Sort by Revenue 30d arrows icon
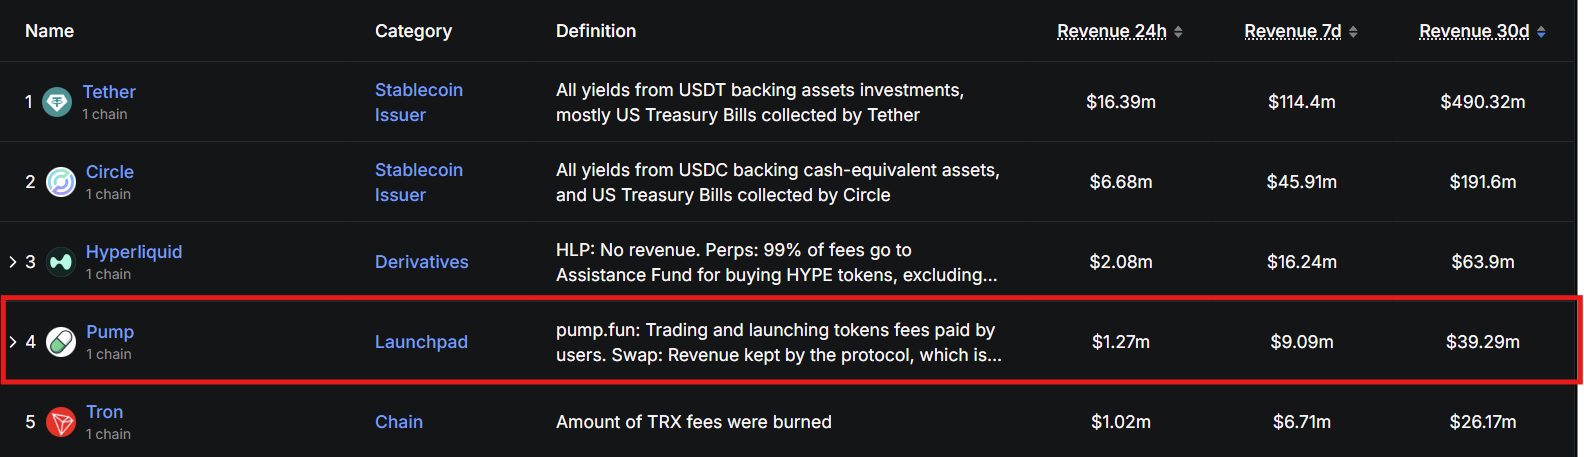The height and width of the screenshot is (457, 1584). click(x=1541, y=32)
